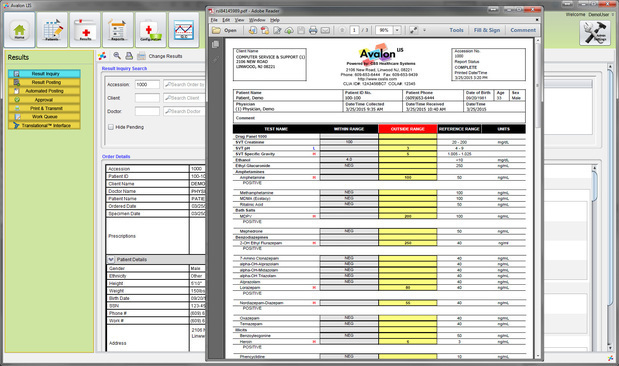Click the Avalon icon in bottom-right status corner
619x366 pixels.
point(611,358)
